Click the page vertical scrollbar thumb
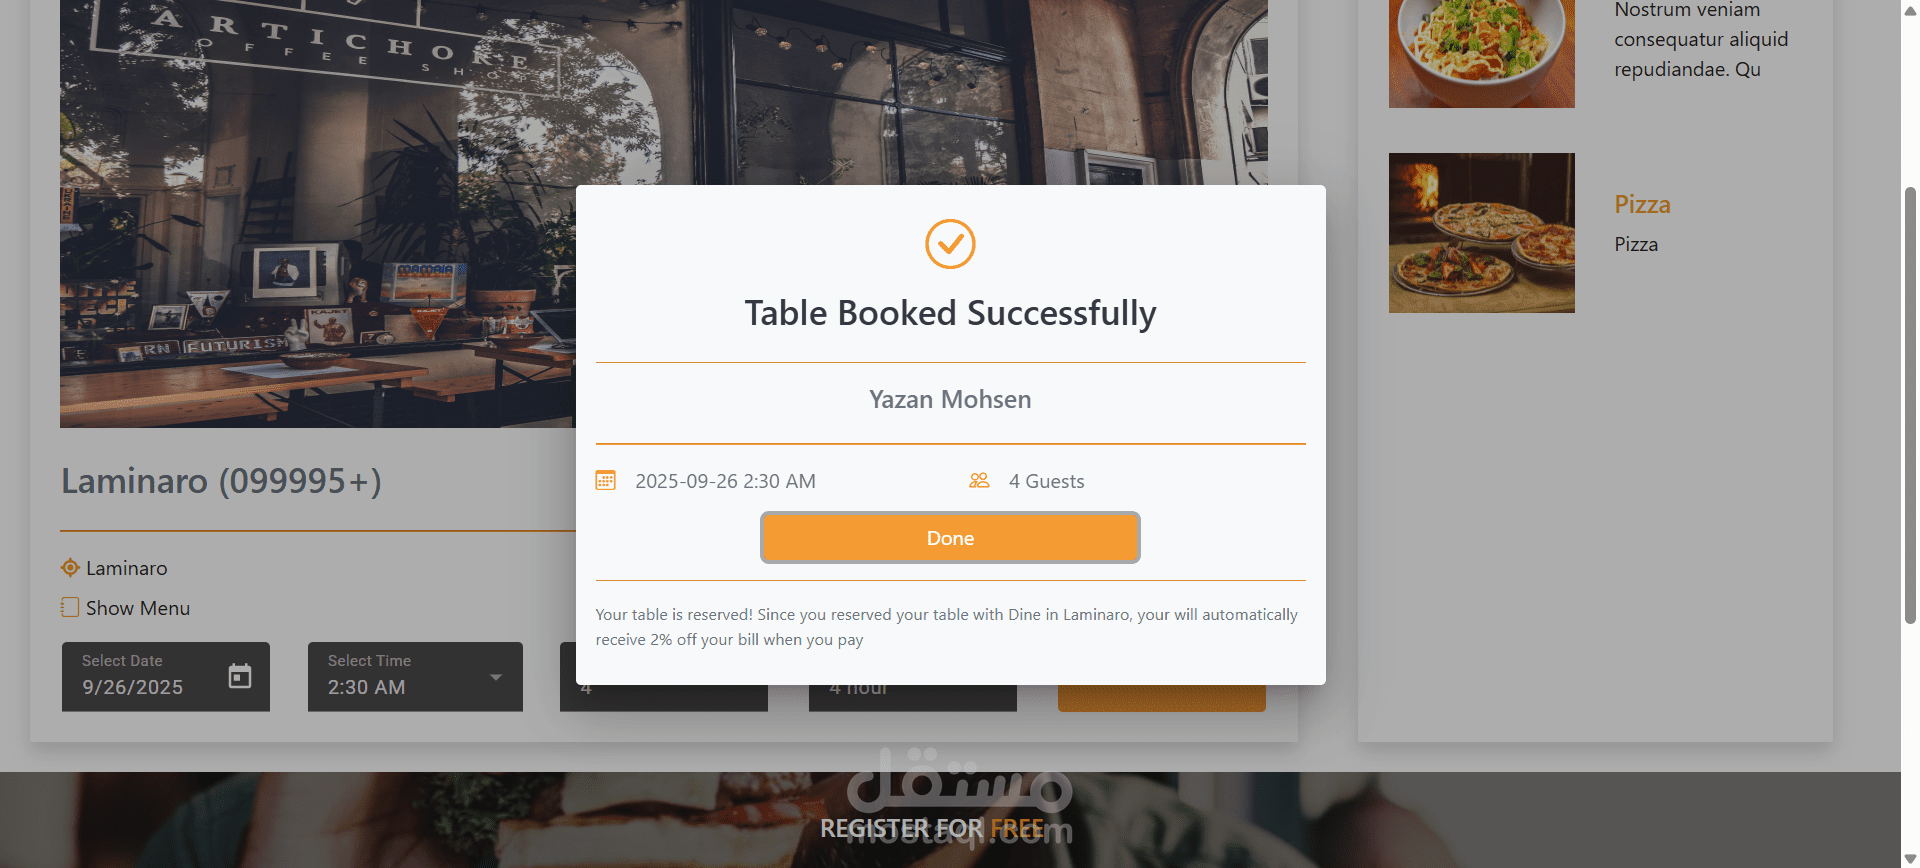The width and height of the screenshot is (1920, 868). [1910, 405]
